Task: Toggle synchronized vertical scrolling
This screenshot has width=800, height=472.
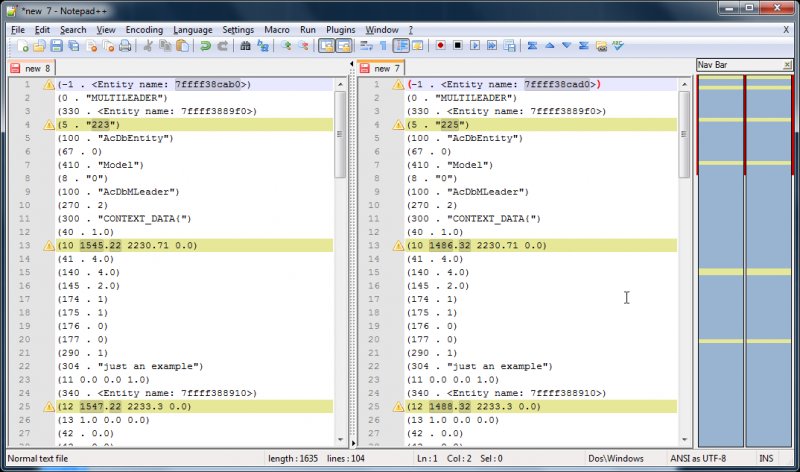Action: pos(327,46)
